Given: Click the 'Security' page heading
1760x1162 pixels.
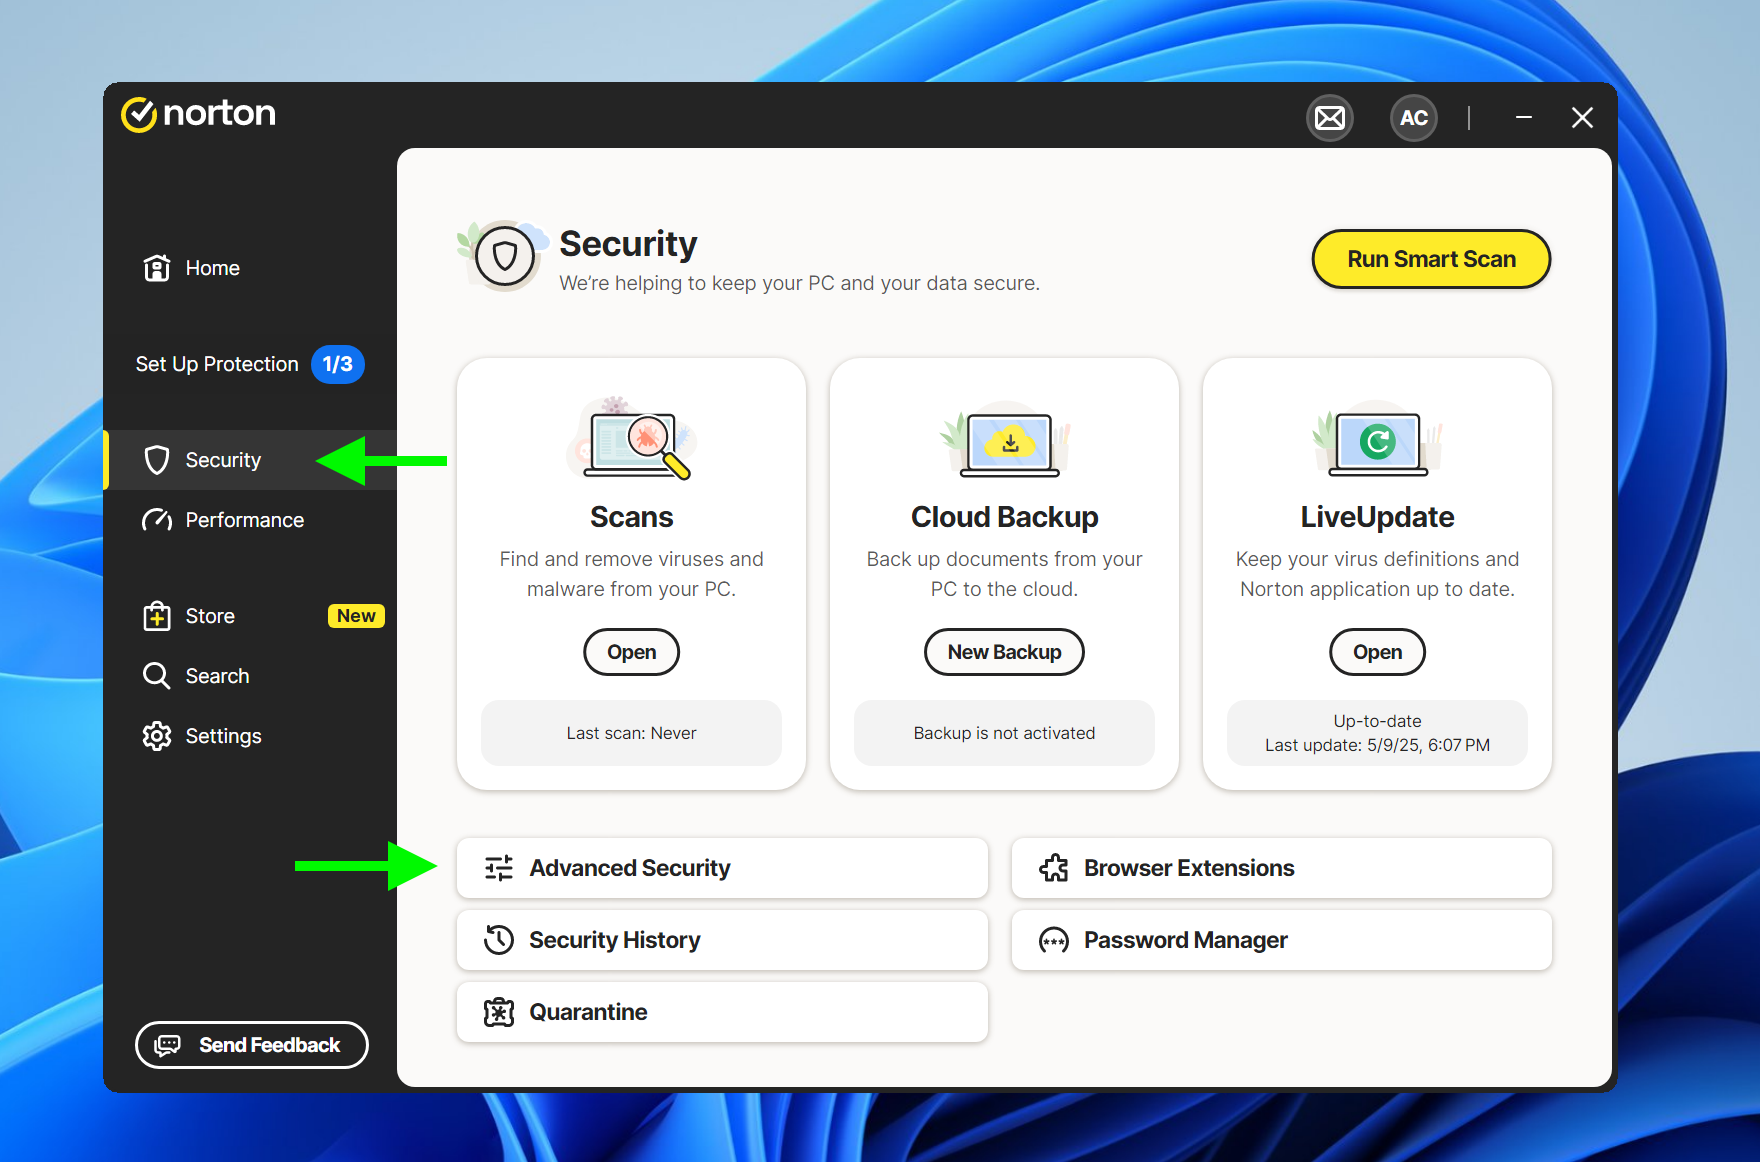Looking at the screenshot, I should point(628,244).
